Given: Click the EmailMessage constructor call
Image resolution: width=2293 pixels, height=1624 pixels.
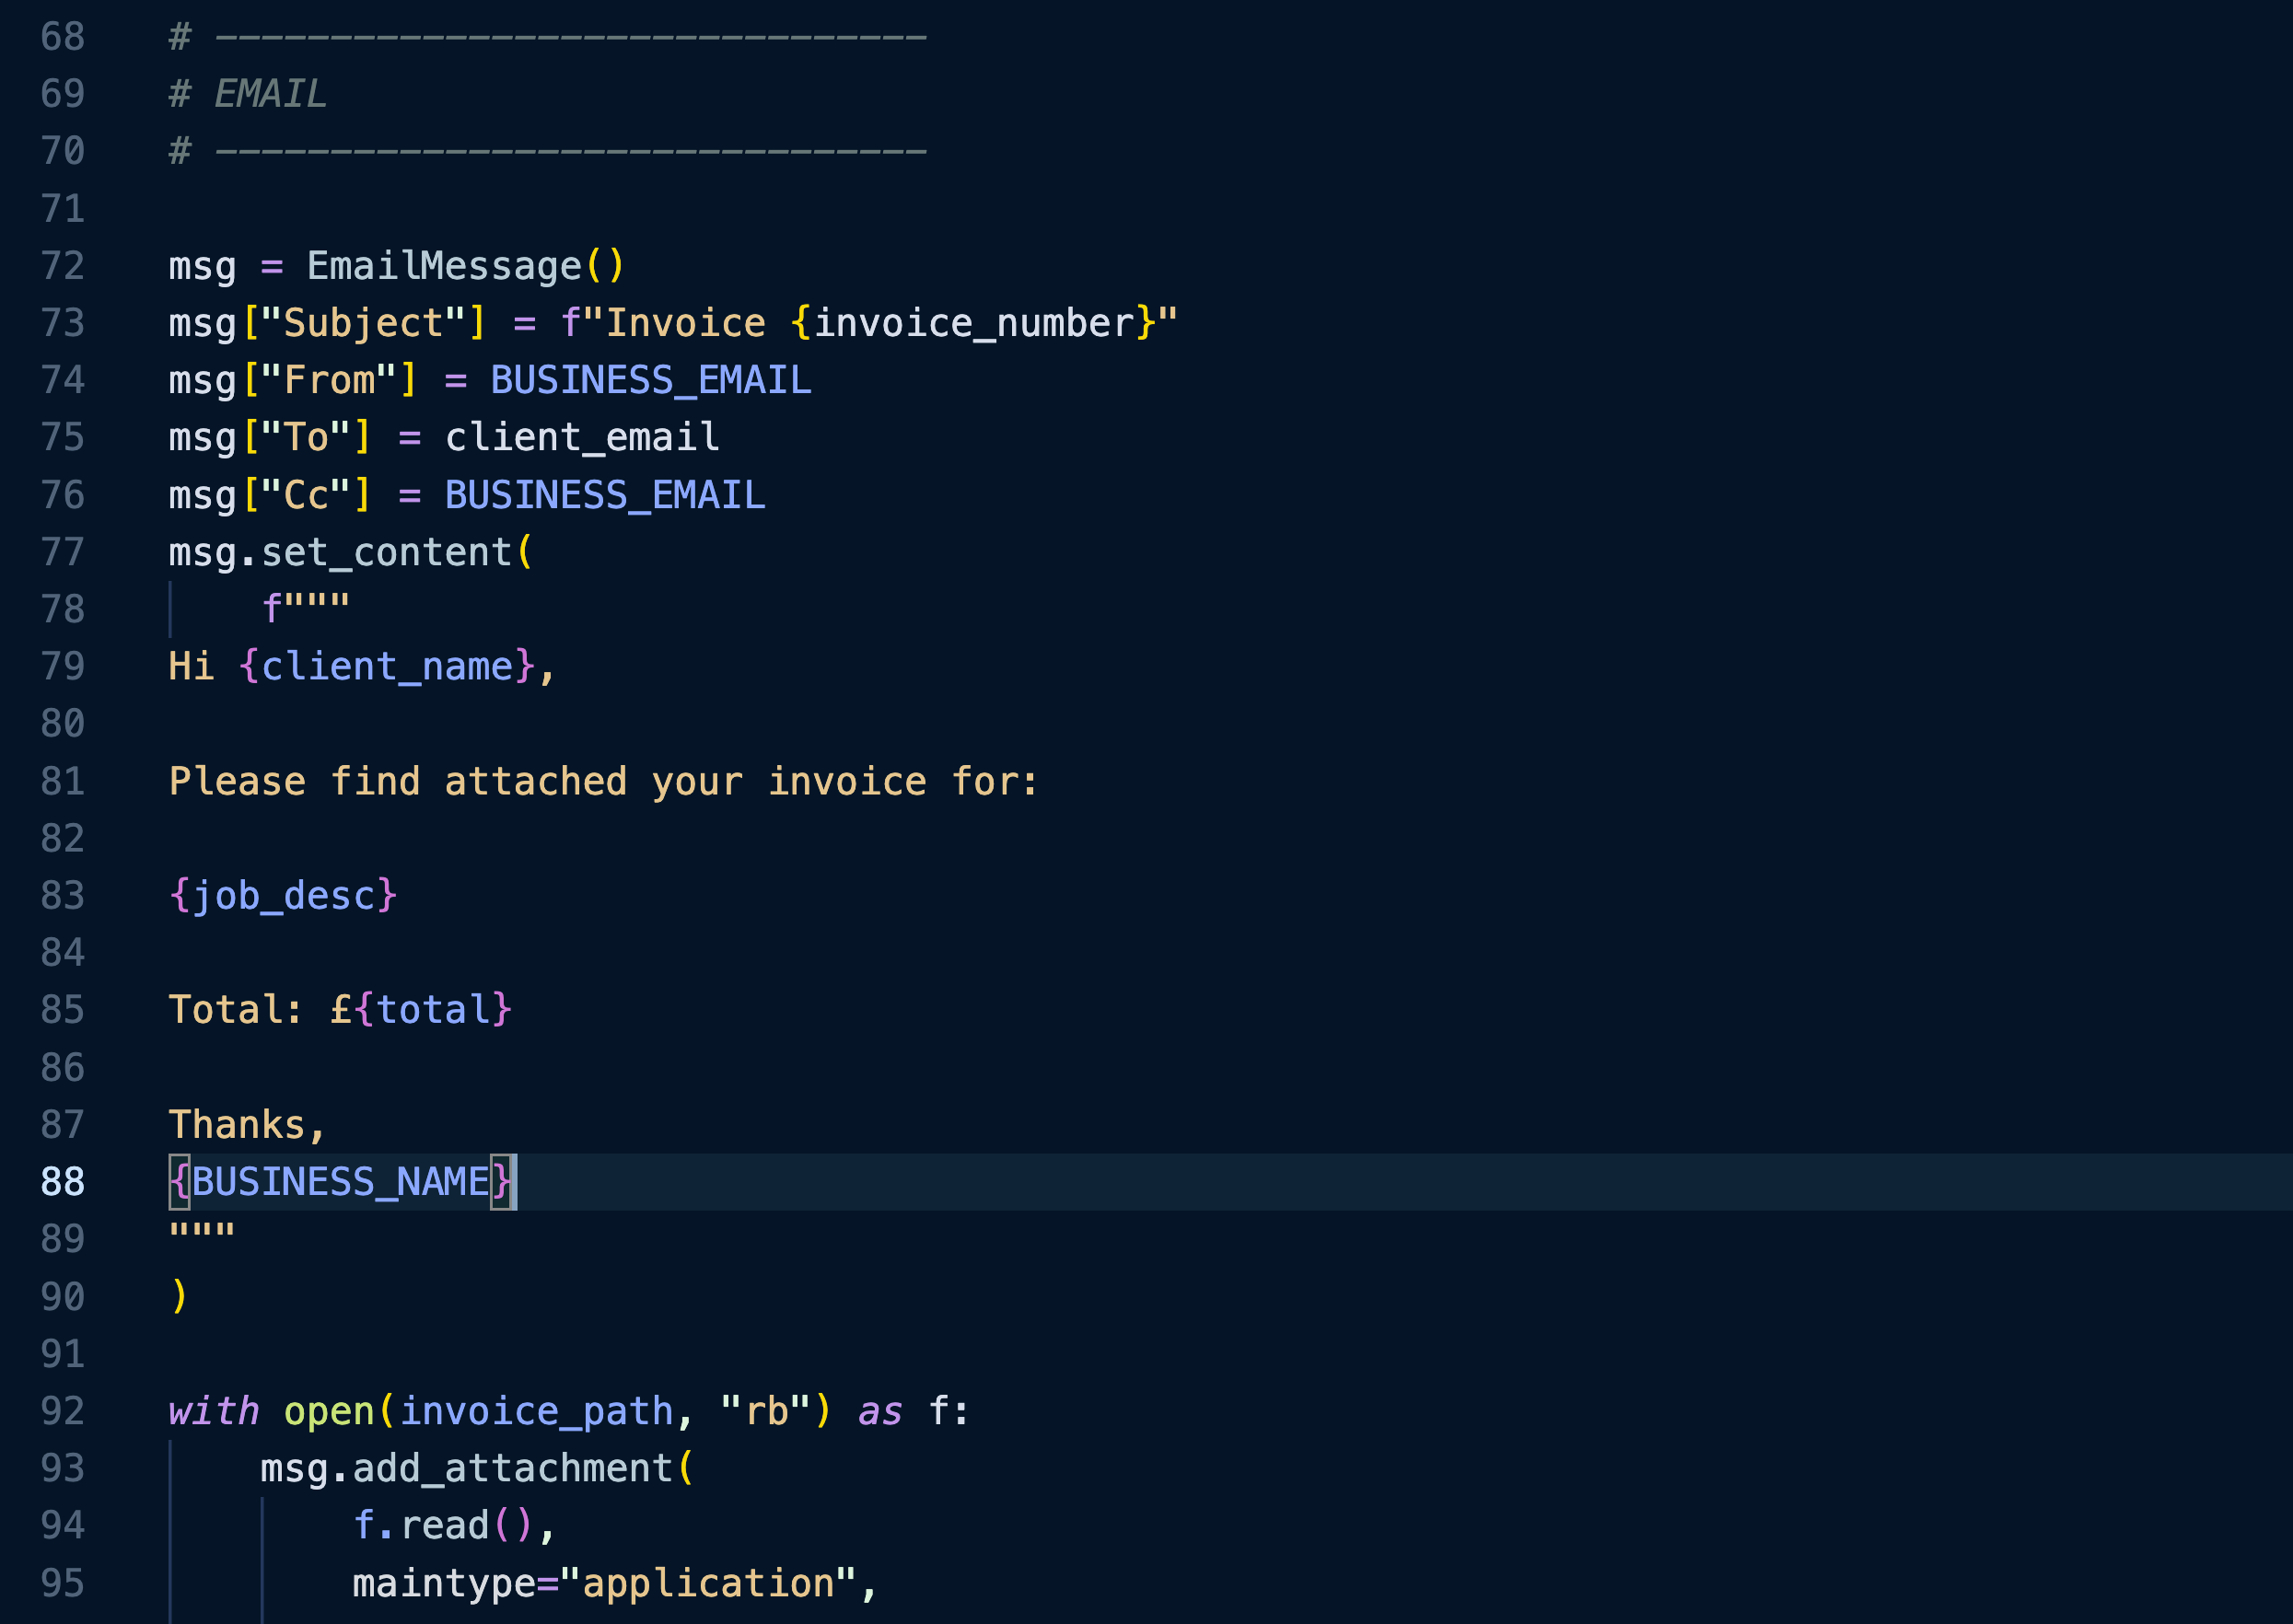Looking at the screenshot, I should [444, 266].
